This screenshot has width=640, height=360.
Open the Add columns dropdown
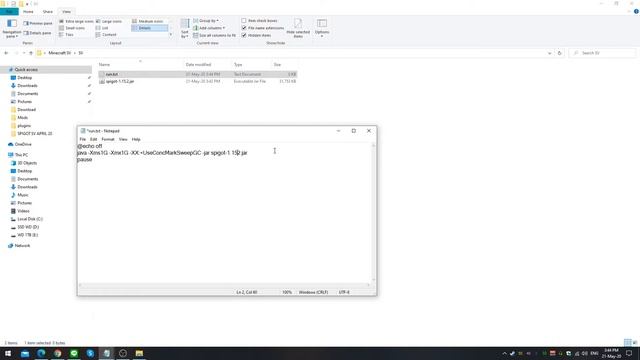(x=209, y=28)
